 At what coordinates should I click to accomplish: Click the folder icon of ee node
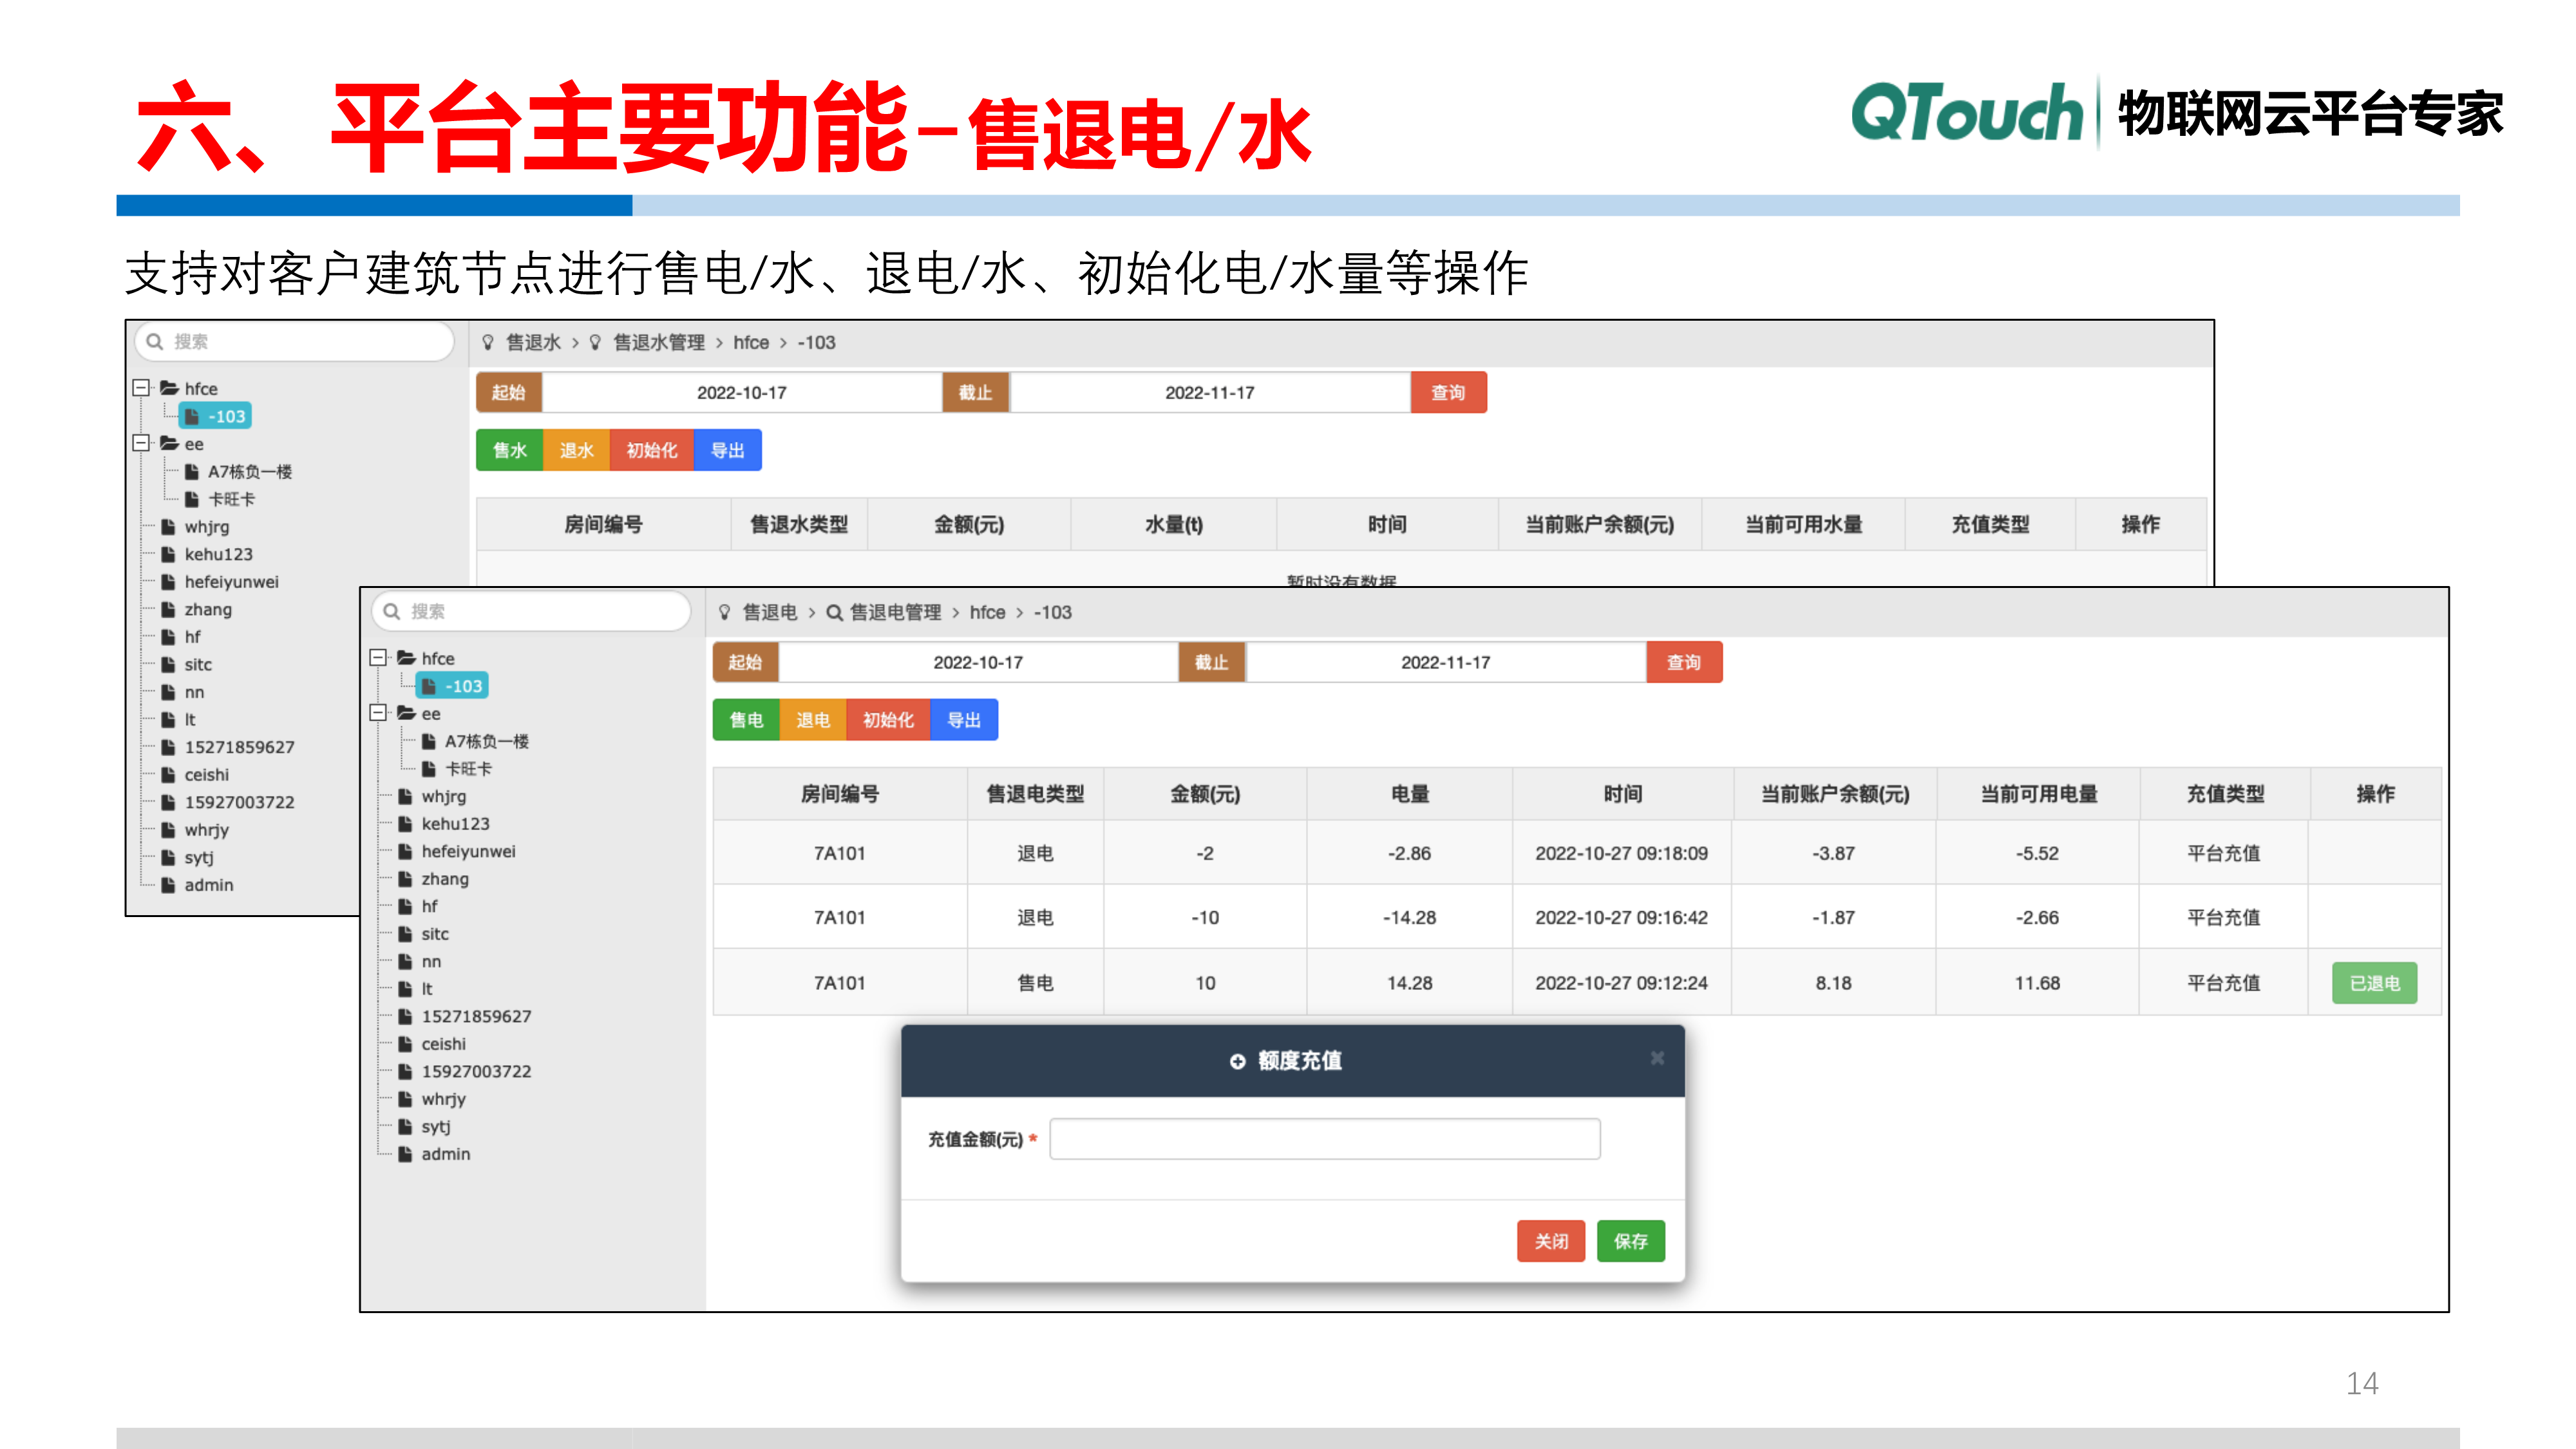point(408,713)
